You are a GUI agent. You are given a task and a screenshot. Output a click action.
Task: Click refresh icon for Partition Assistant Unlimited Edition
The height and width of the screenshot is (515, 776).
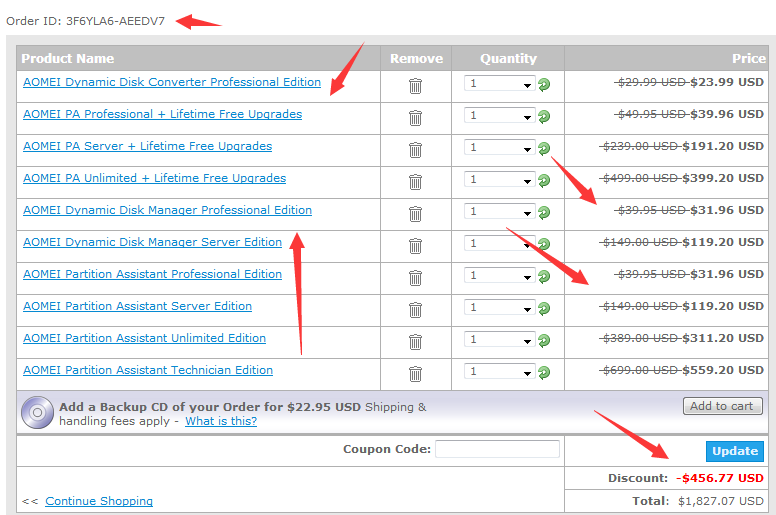pos(544,340)
